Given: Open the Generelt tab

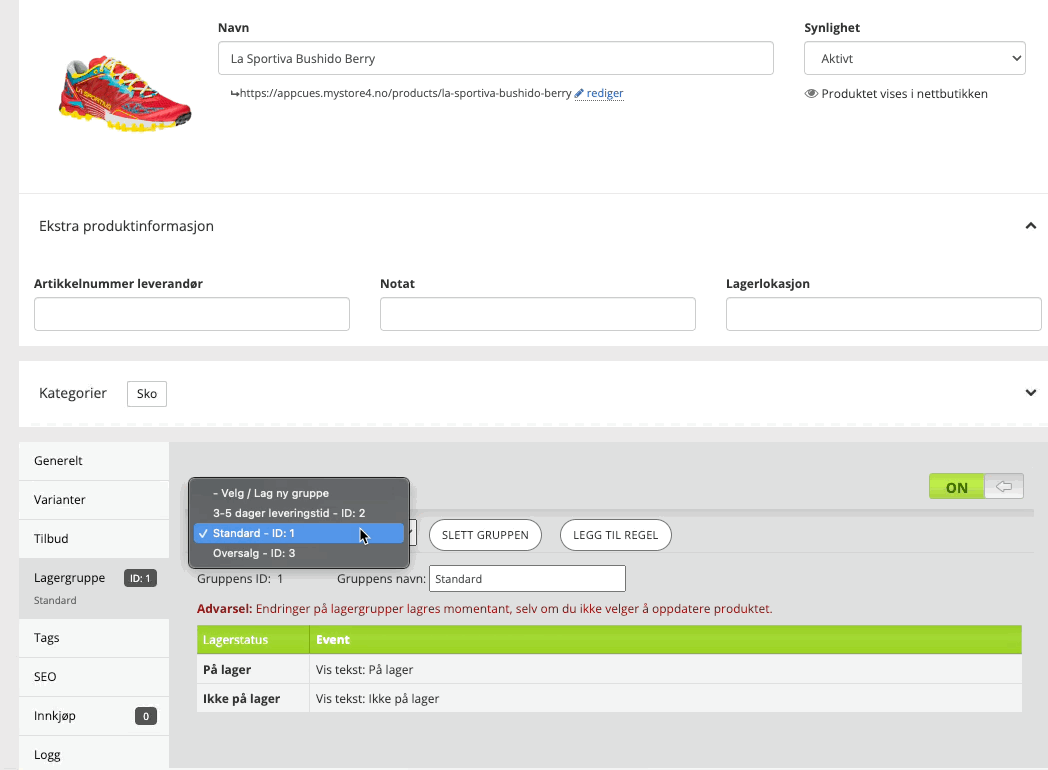Looking at the screenshot, I should [94, 461].
